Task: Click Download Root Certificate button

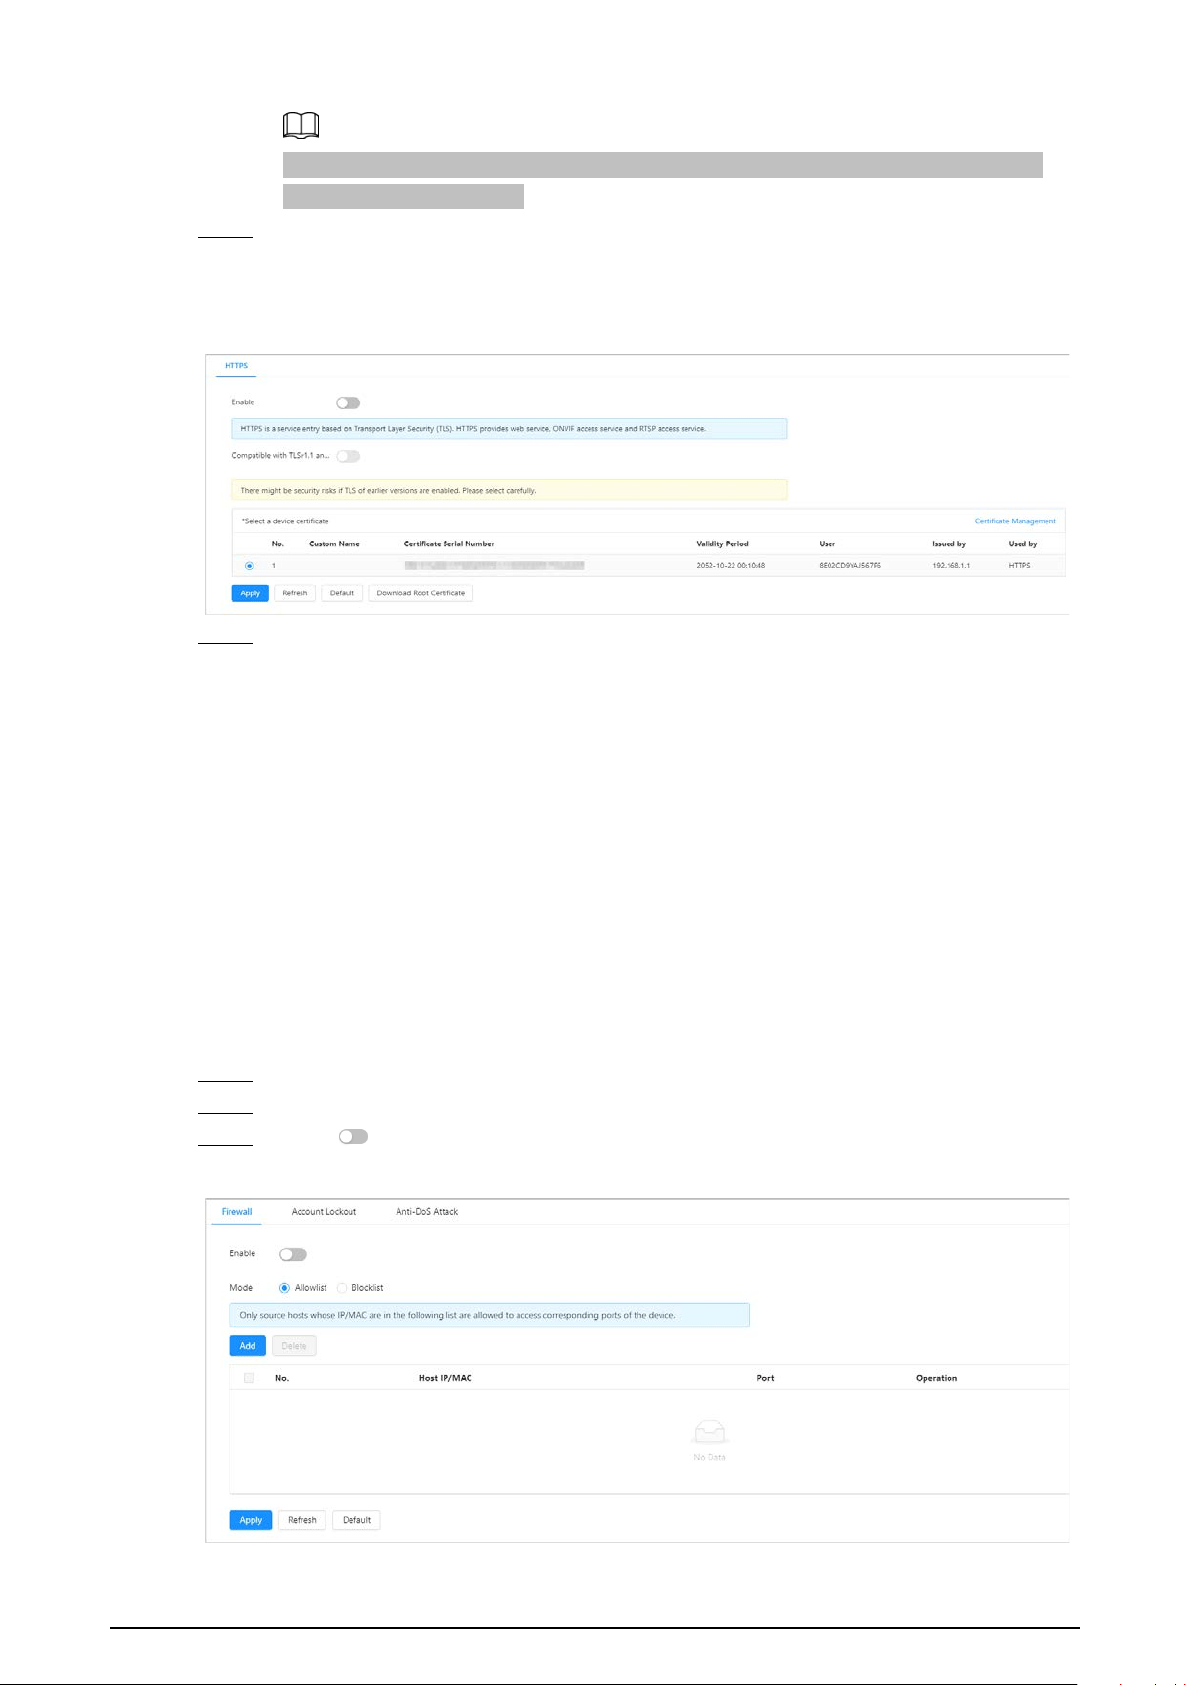Action: click(x=421, y=593)
